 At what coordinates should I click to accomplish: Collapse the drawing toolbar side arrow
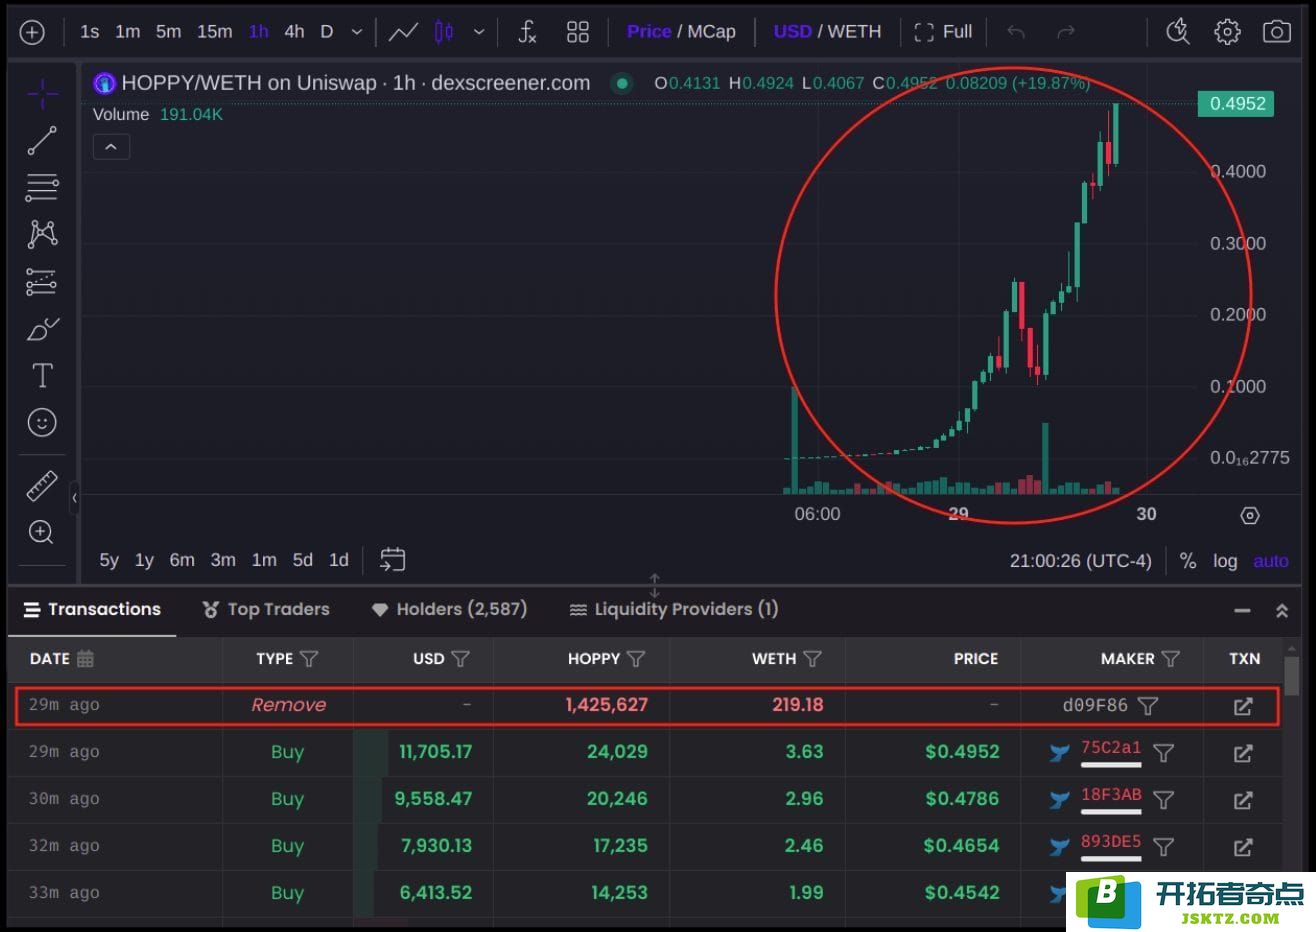click(74, 497)
